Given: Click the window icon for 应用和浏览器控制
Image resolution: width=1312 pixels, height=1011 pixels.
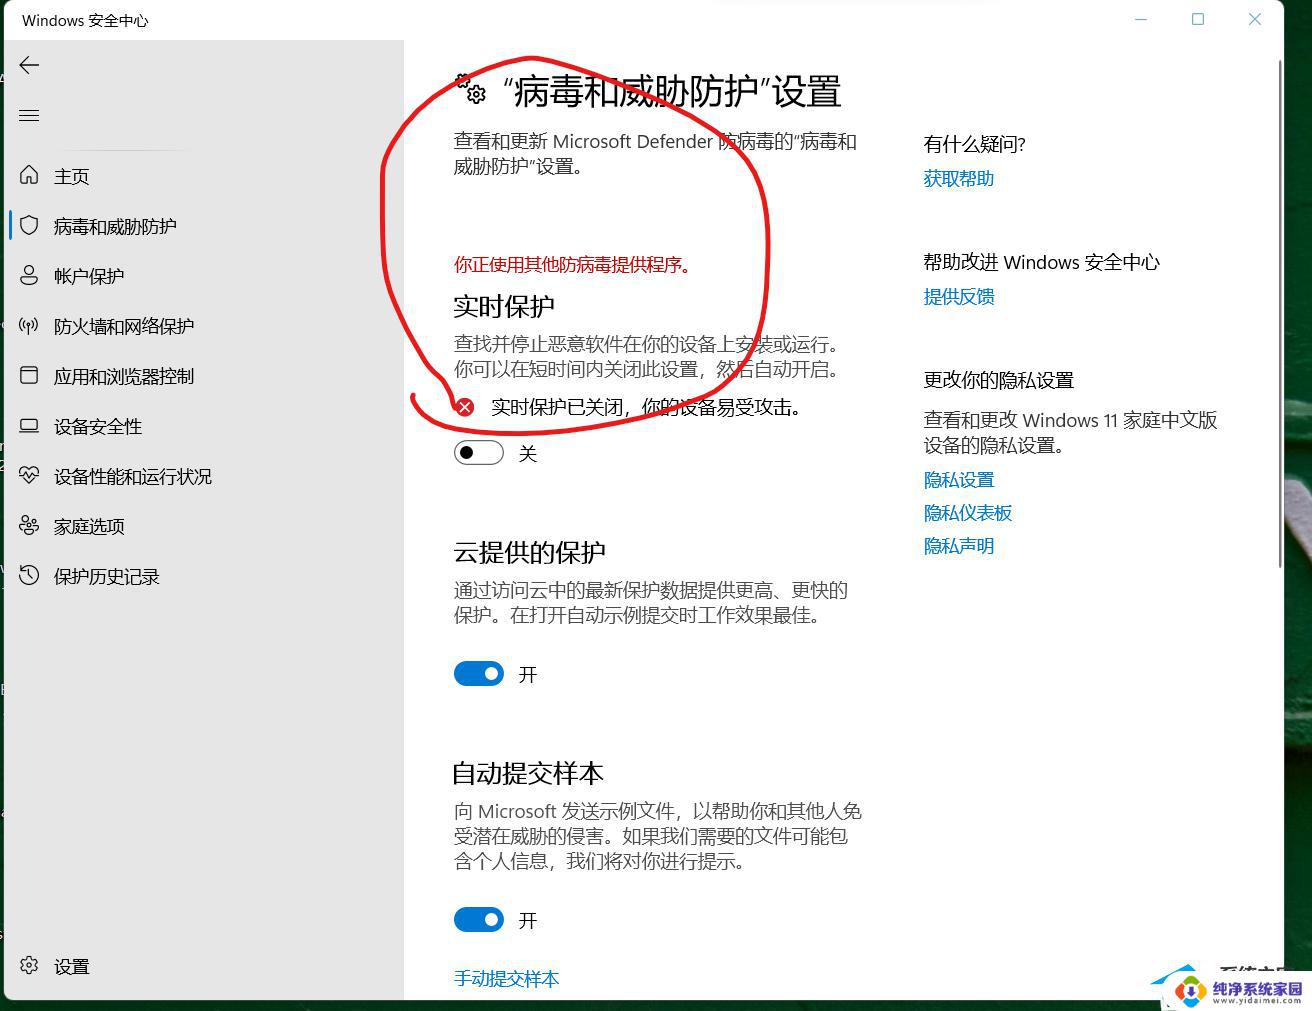Looking at the screenshot, I should click(29, 375).
